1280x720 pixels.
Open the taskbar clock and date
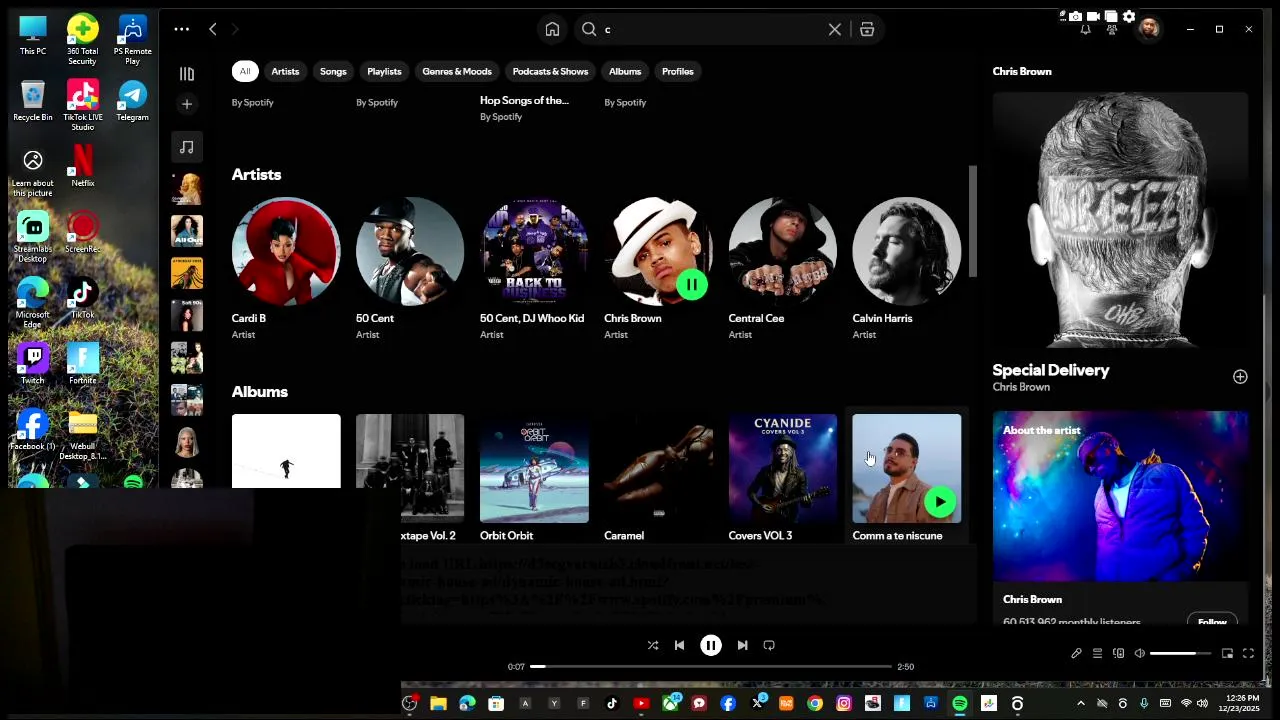[x=1241, y=703]
